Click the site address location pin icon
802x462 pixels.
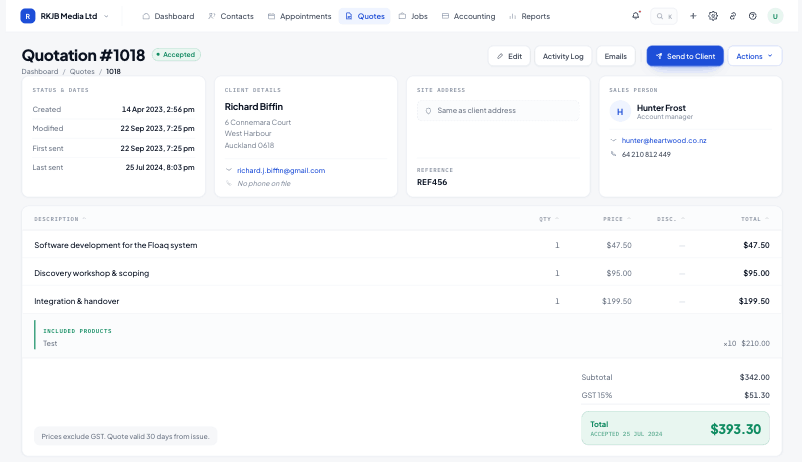click(429, 111)
